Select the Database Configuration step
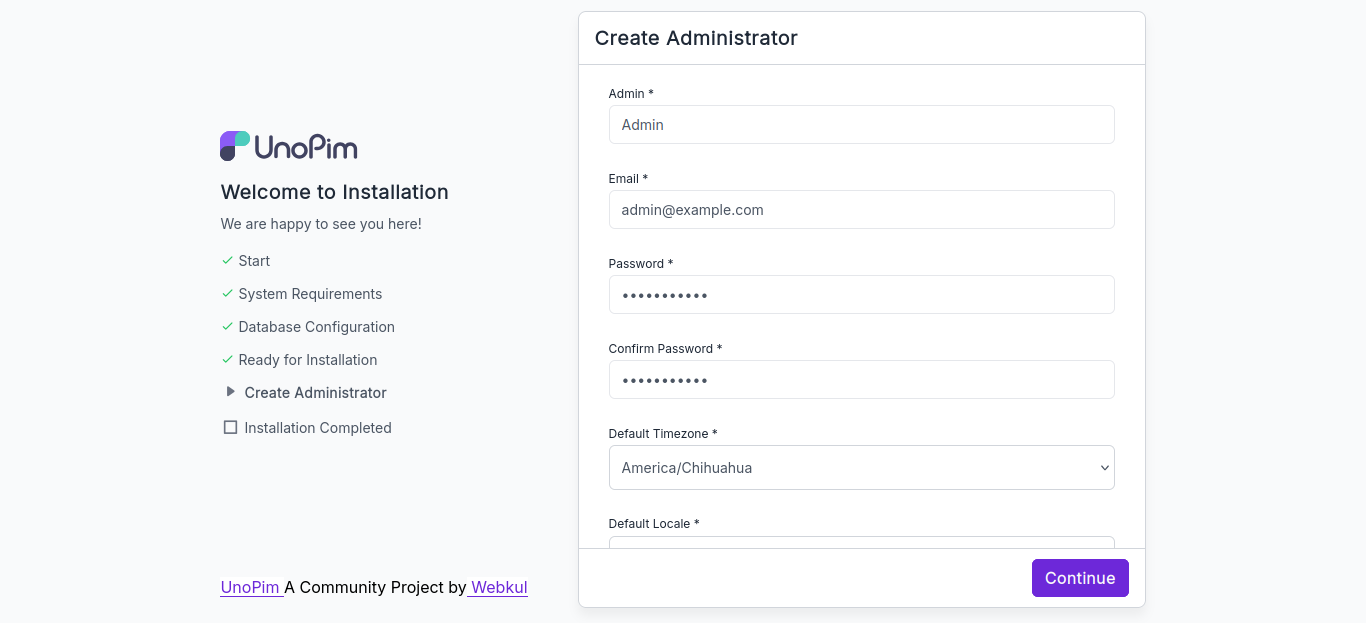This screenshot has height=623, width=1366. [x=316, y=327]
